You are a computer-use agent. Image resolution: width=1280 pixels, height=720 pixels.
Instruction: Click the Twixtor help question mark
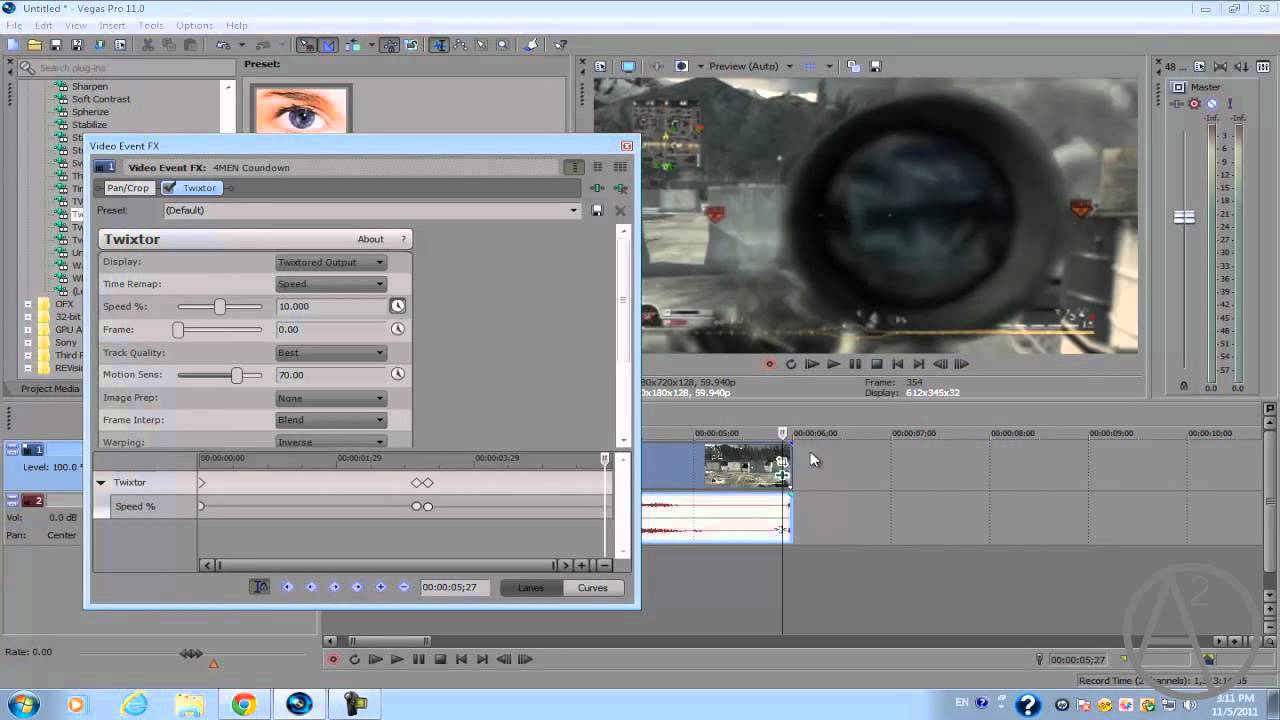(403, 239)
